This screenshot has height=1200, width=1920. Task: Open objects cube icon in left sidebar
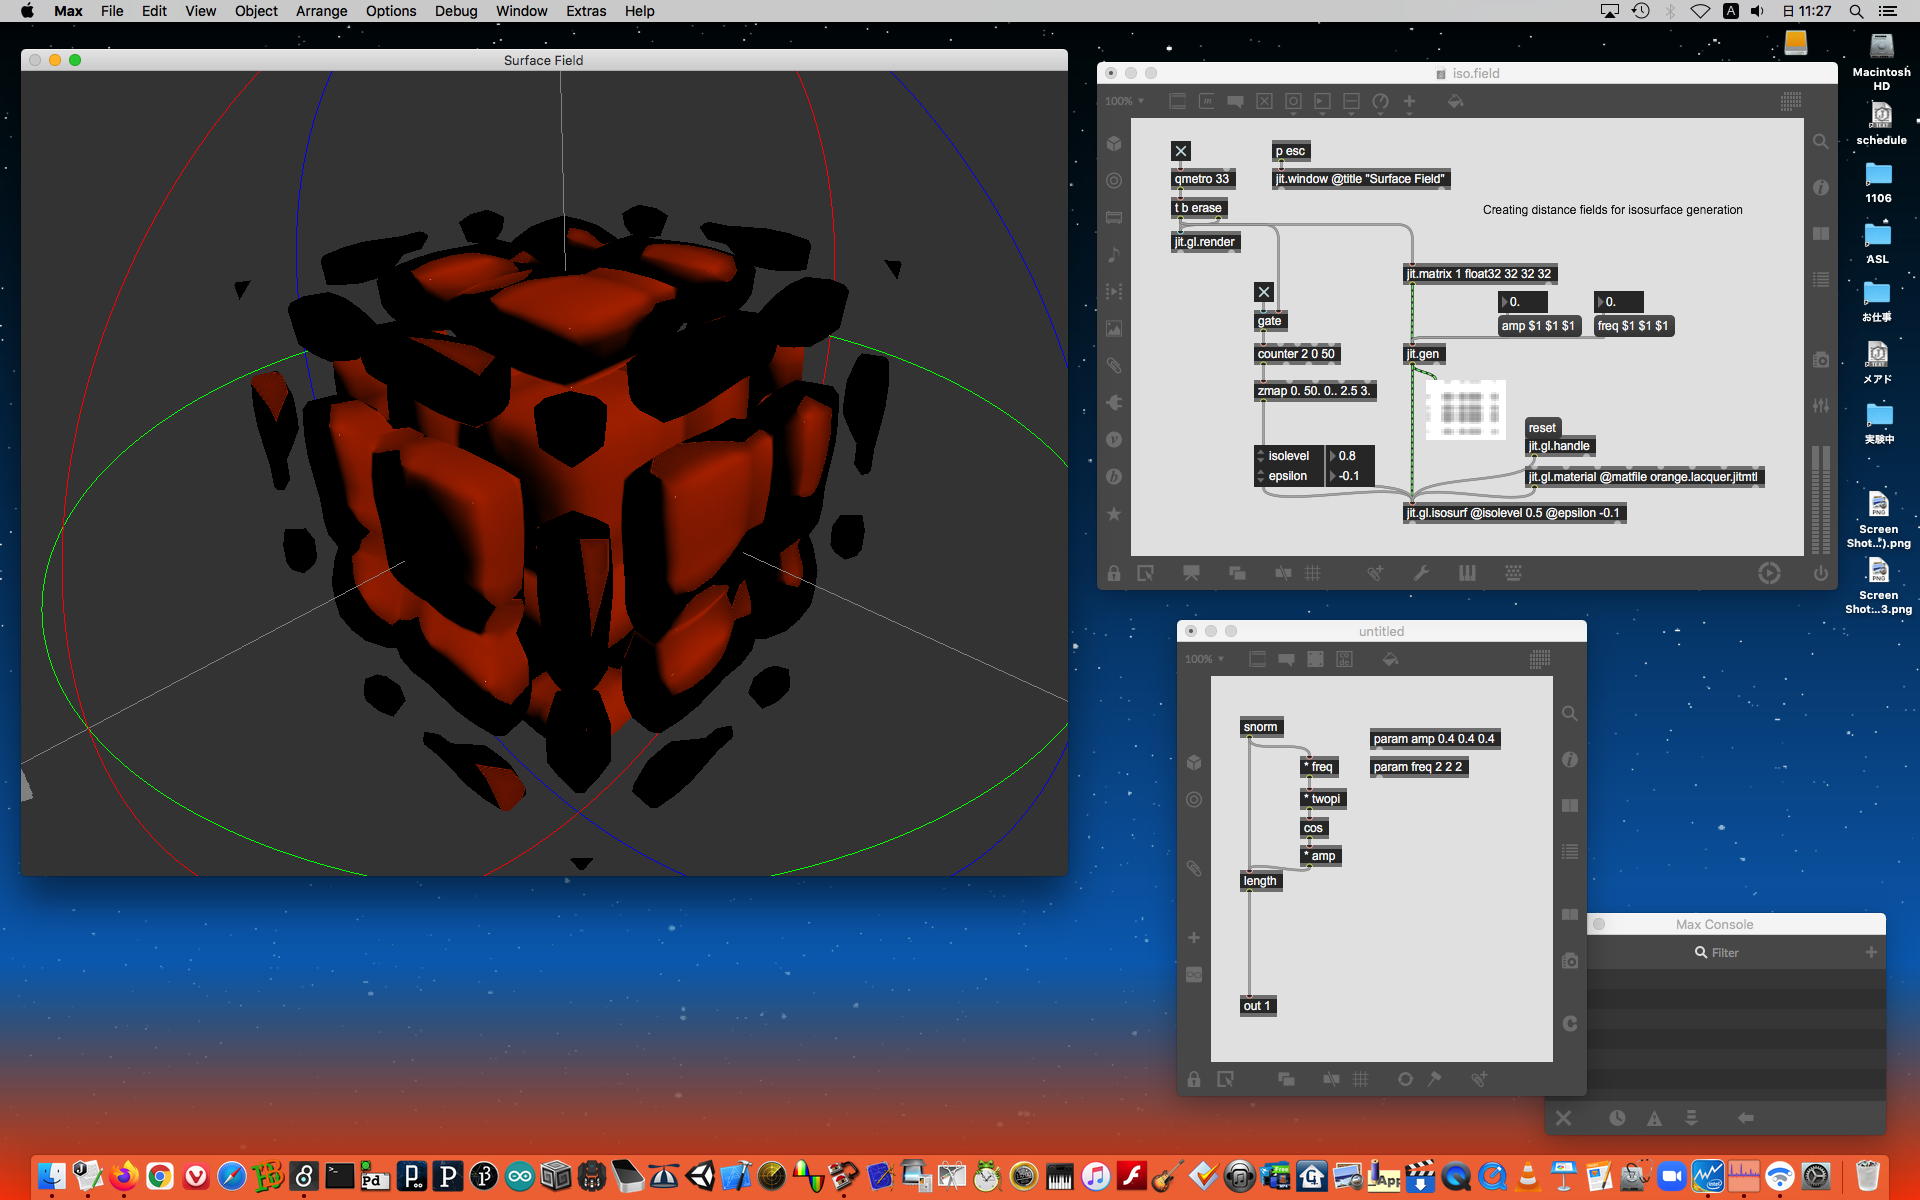1114,144
